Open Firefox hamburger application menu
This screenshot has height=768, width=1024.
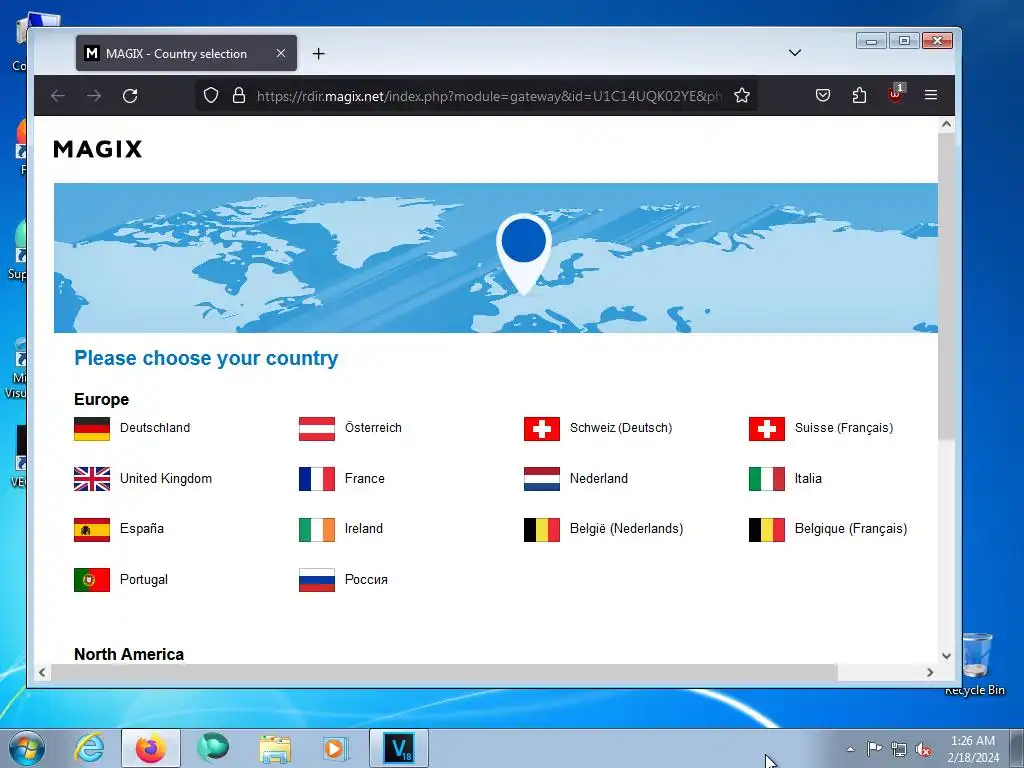(x=931, y=96)
